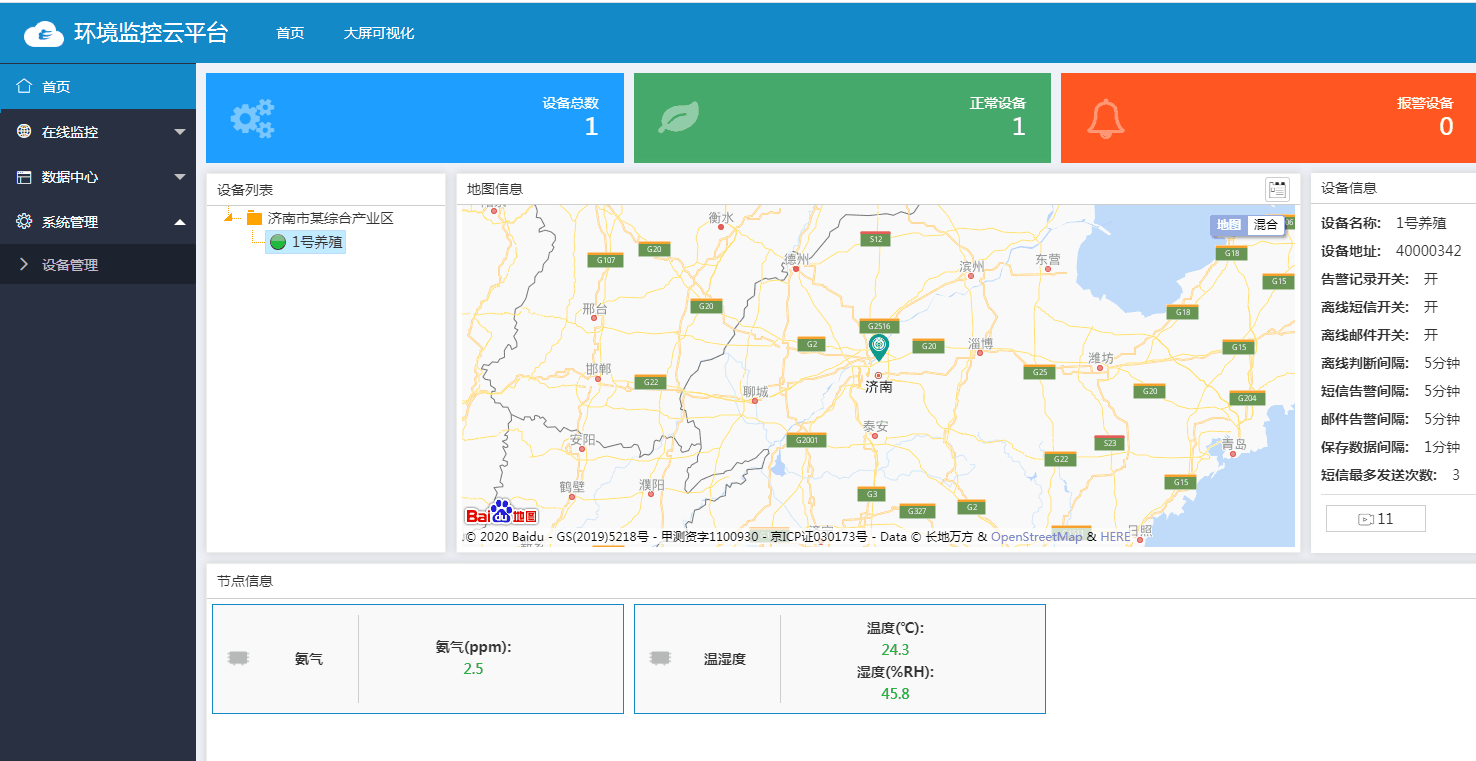Screen dimensions: 1476x761
Task: Click the bell icon on 报警设备 card
Action: click(x=1106, y=118)
